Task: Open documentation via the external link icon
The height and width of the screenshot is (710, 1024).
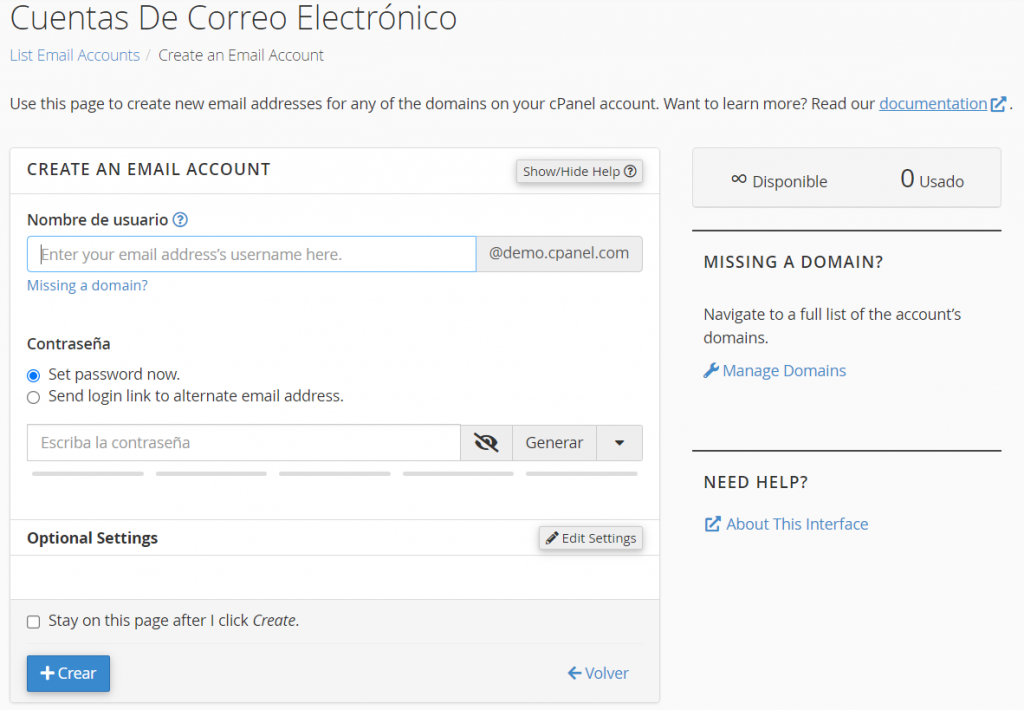Action: coord(998,103)
